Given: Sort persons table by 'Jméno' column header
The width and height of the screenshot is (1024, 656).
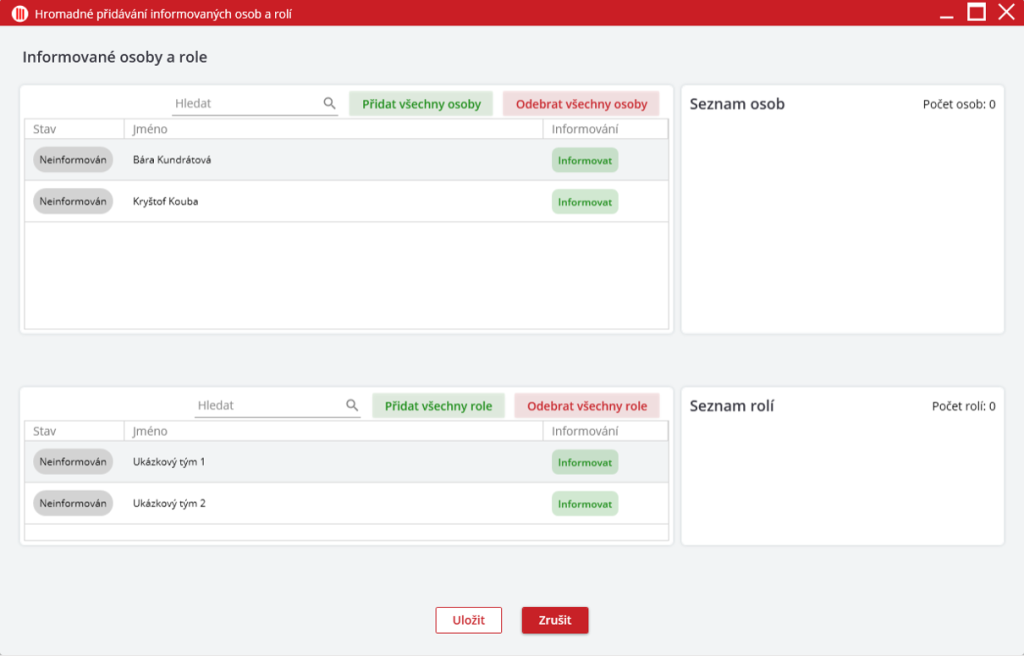Looking at the screenshot, I should (150, 129).
